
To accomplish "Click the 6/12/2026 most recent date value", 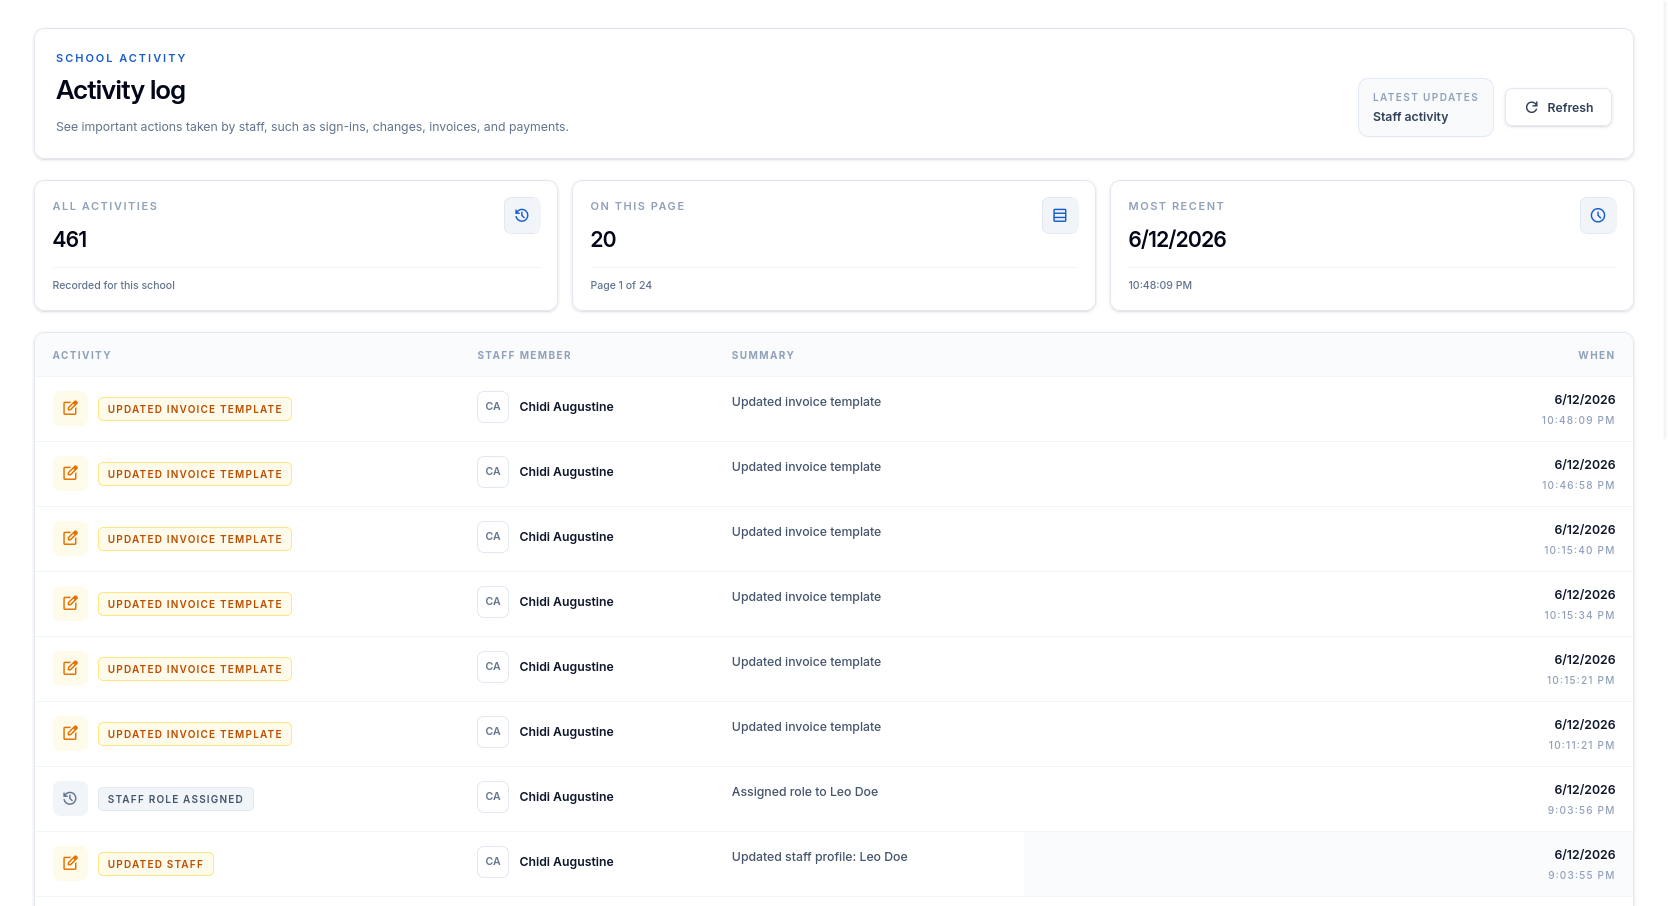I will click(1177, 239).
